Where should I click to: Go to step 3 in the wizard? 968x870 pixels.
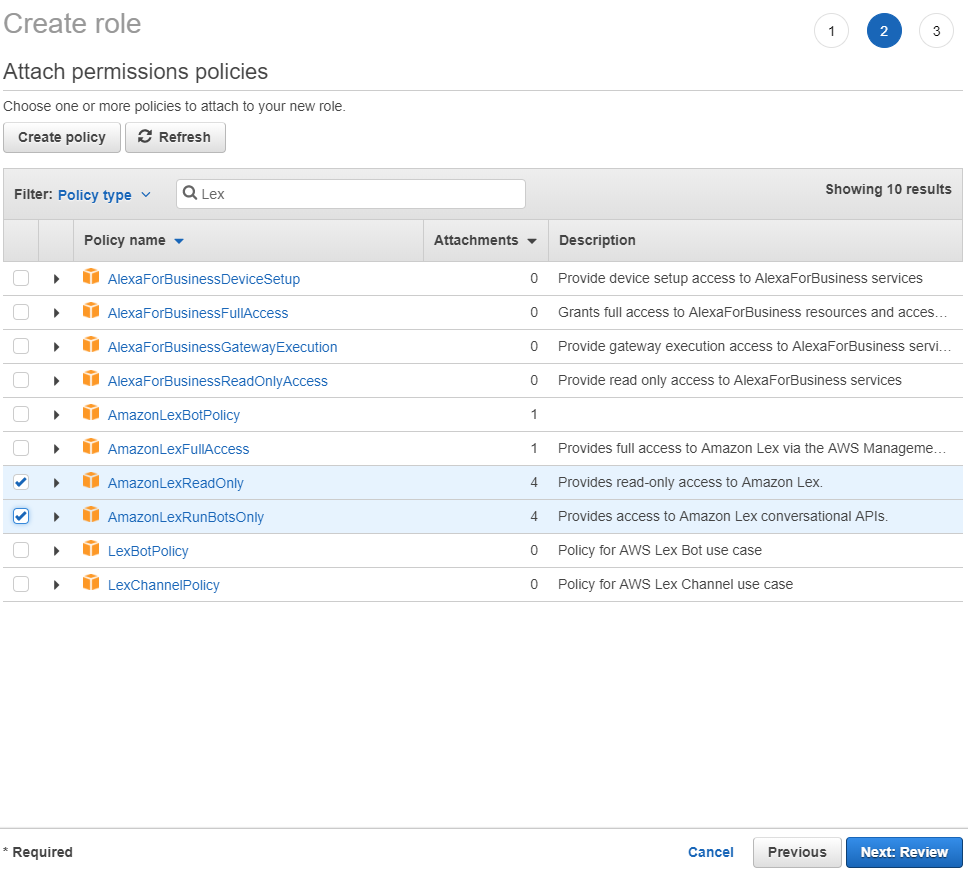coord(936,30)
